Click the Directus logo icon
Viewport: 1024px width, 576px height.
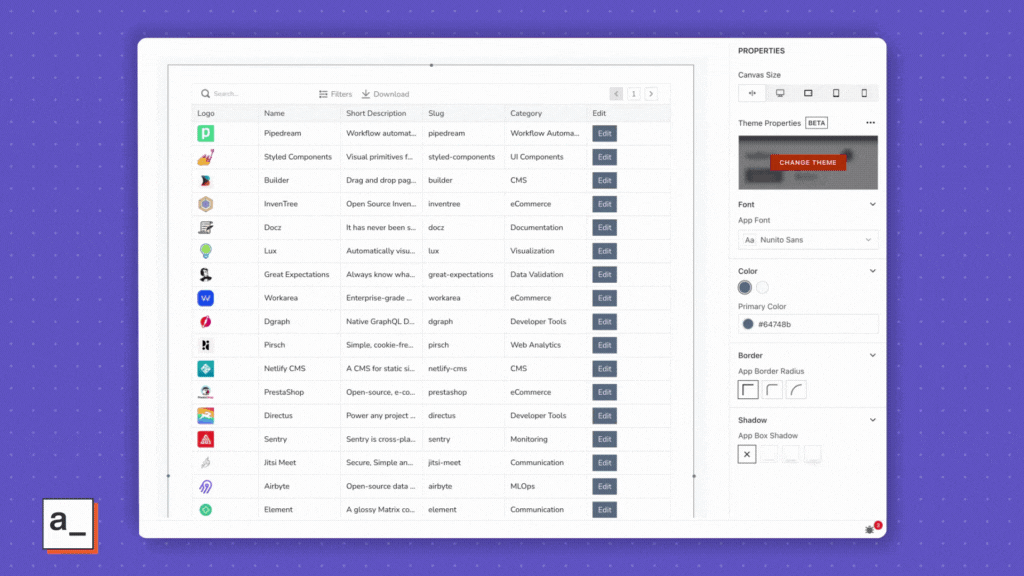pyautogui.click(x=206, y=415)
